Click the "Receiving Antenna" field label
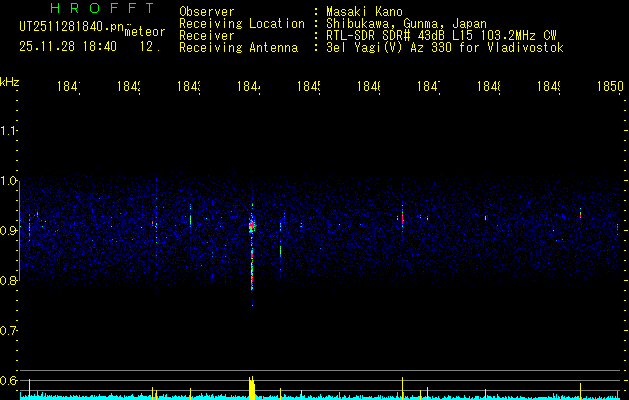Viewport: 629px width, 400px height. (x=239, y=48)
